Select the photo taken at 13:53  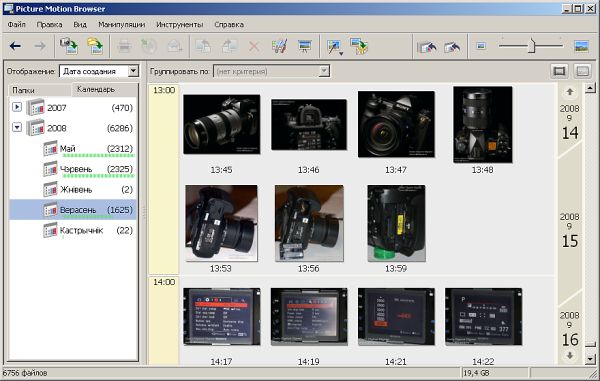click(x=221, y=223)
